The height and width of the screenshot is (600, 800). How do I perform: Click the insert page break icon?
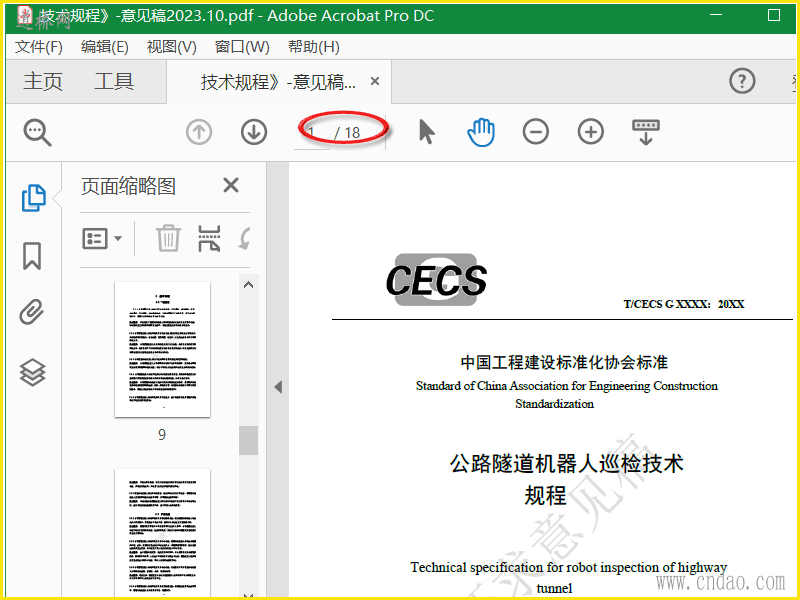(209, 238)
